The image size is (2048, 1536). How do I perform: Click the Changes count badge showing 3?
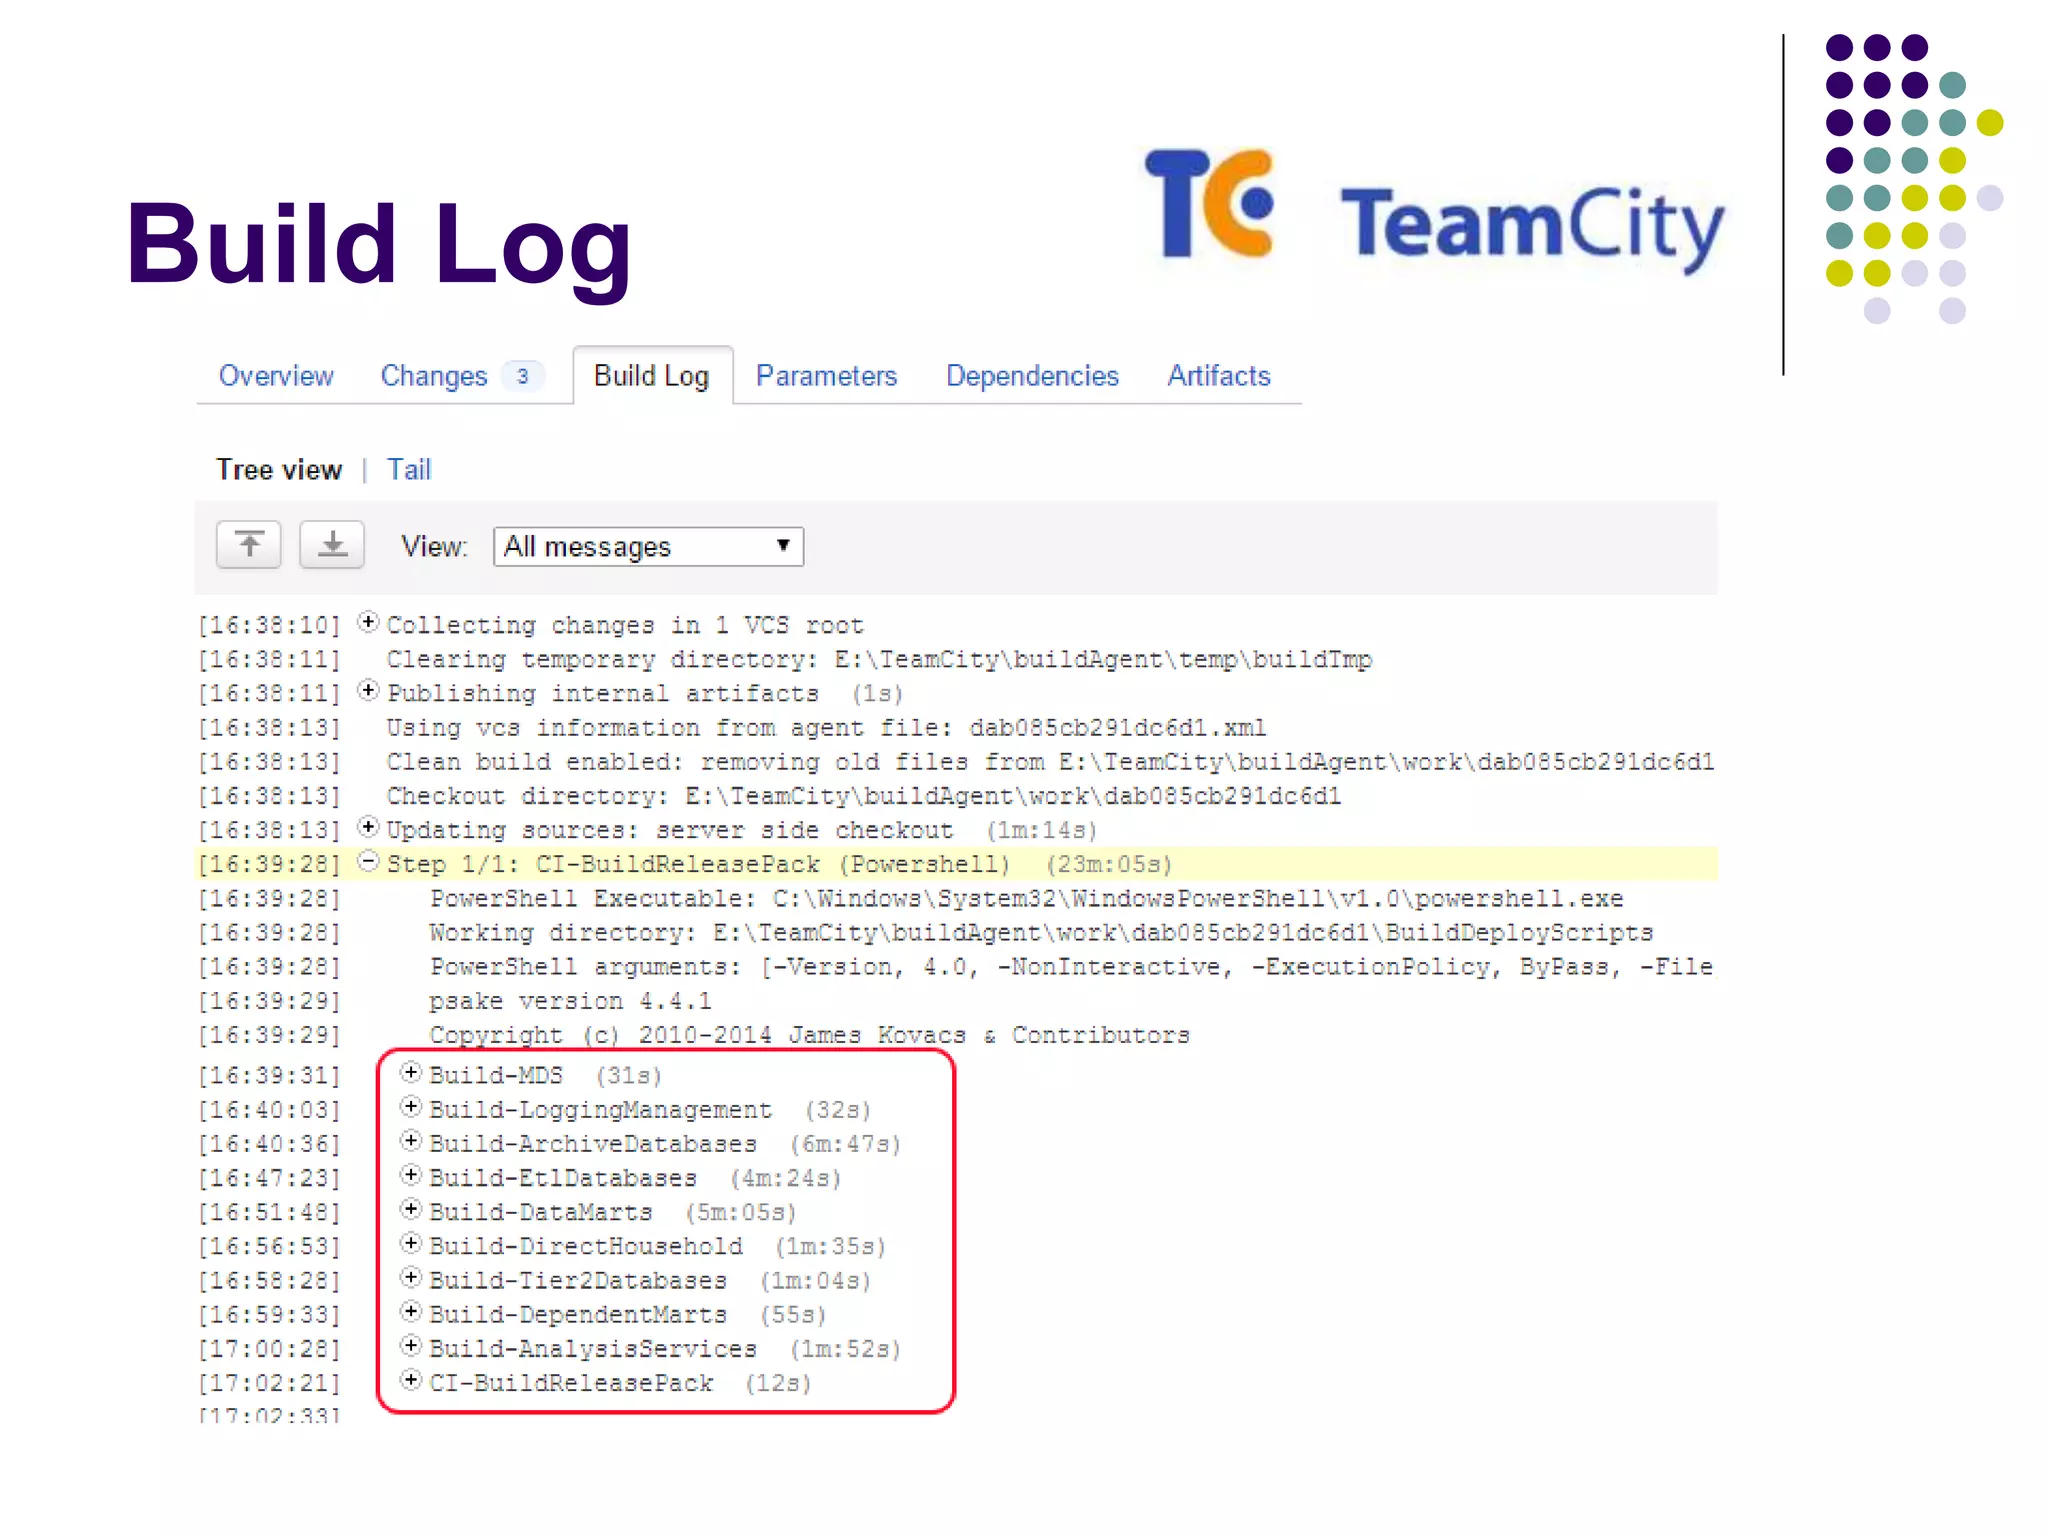[522, 376]
